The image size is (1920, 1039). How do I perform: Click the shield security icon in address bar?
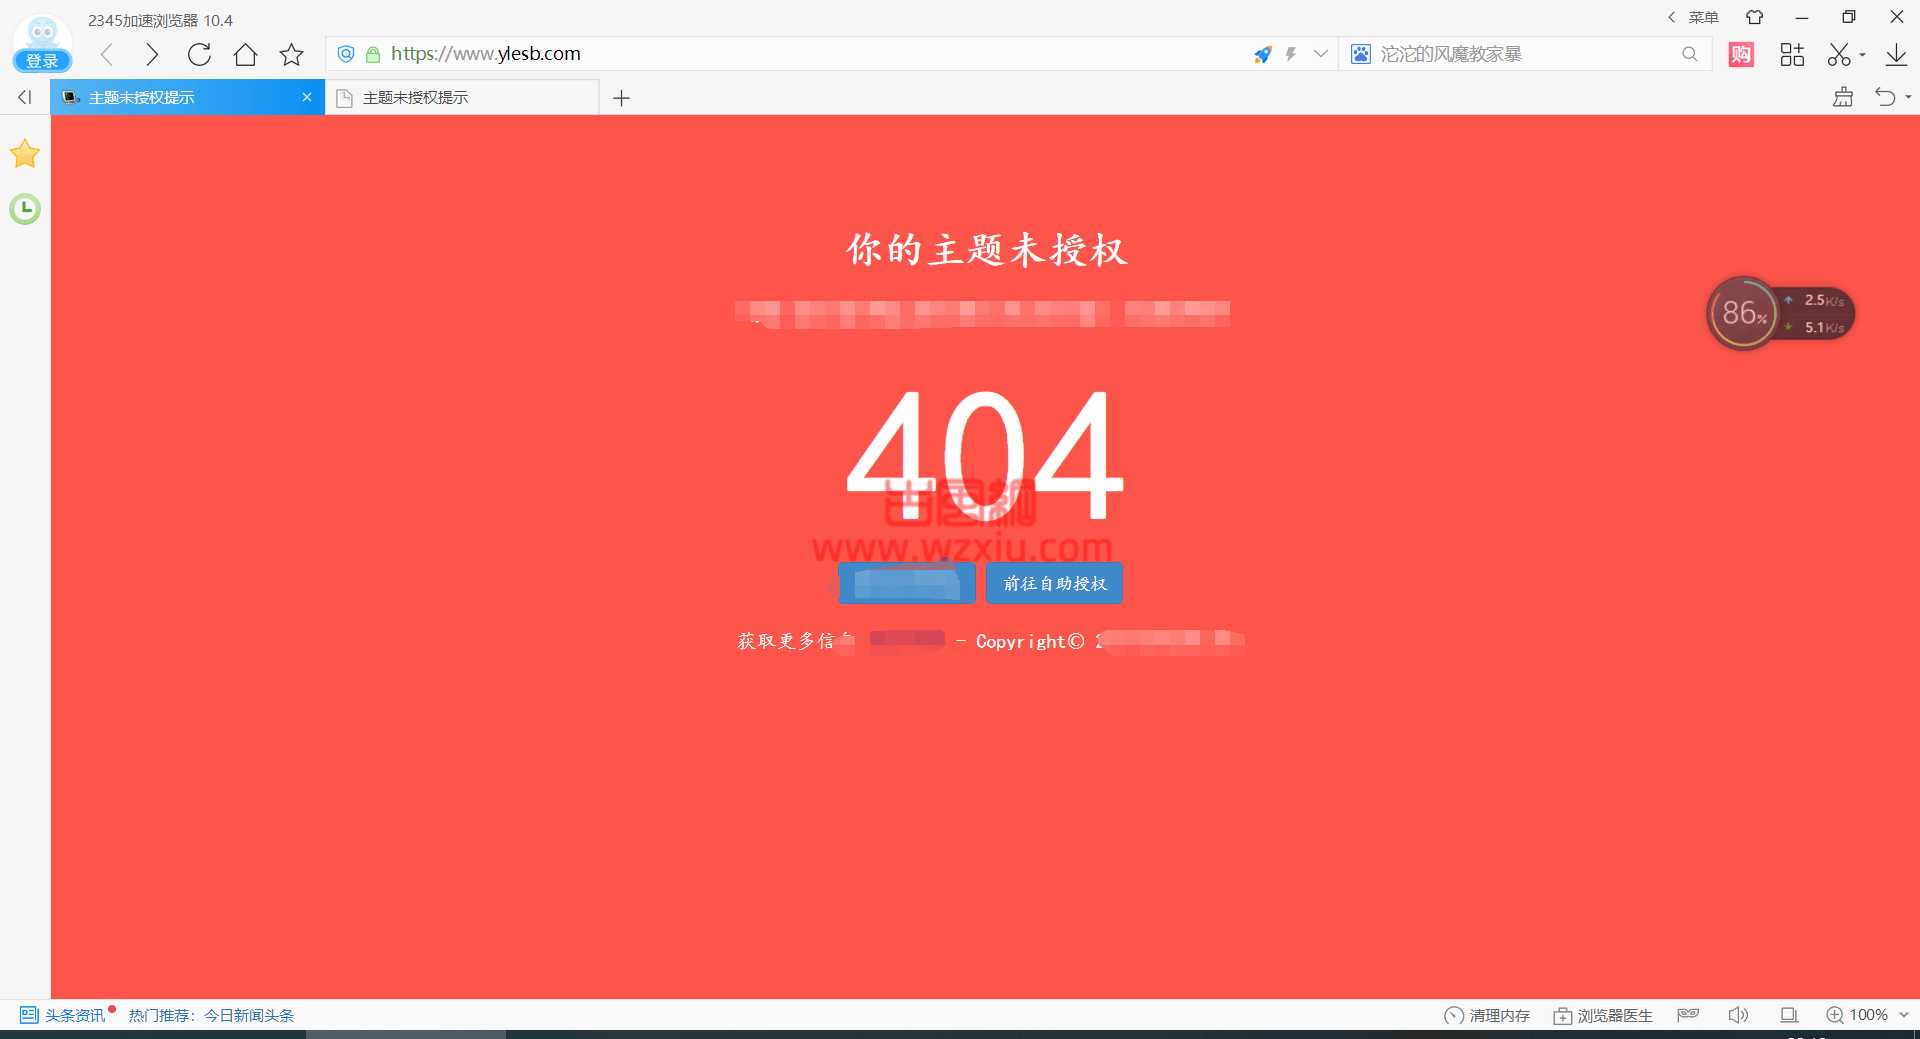(346, 54)
